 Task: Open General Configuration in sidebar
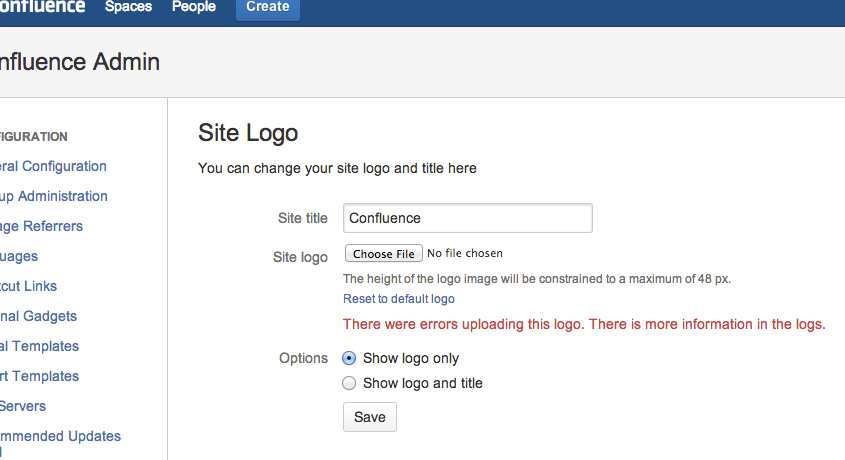(x=53, y=166)
